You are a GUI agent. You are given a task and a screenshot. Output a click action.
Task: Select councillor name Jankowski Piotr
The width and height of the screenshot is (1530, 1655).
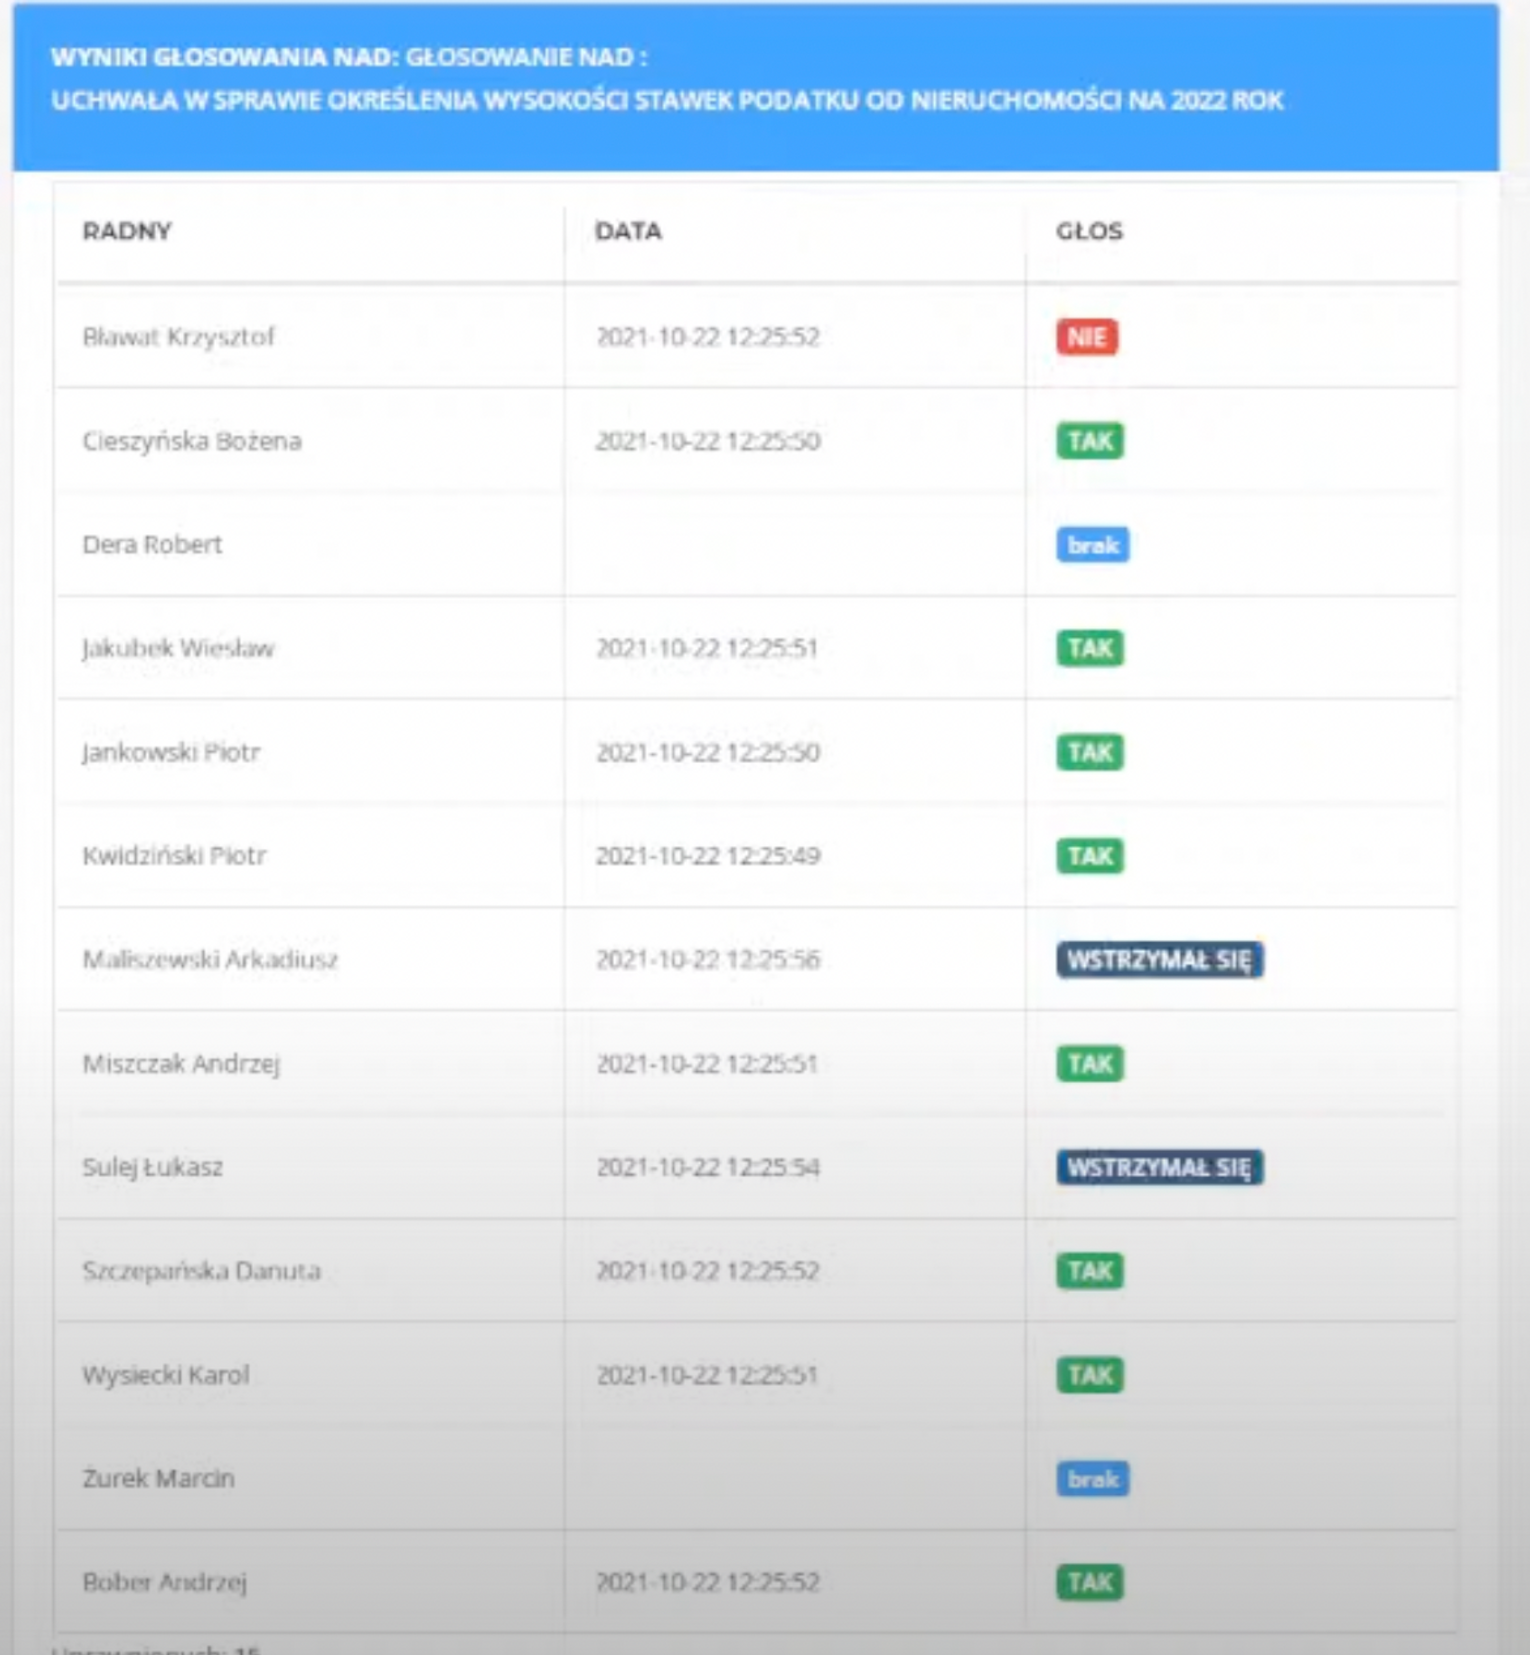(171, 752)
